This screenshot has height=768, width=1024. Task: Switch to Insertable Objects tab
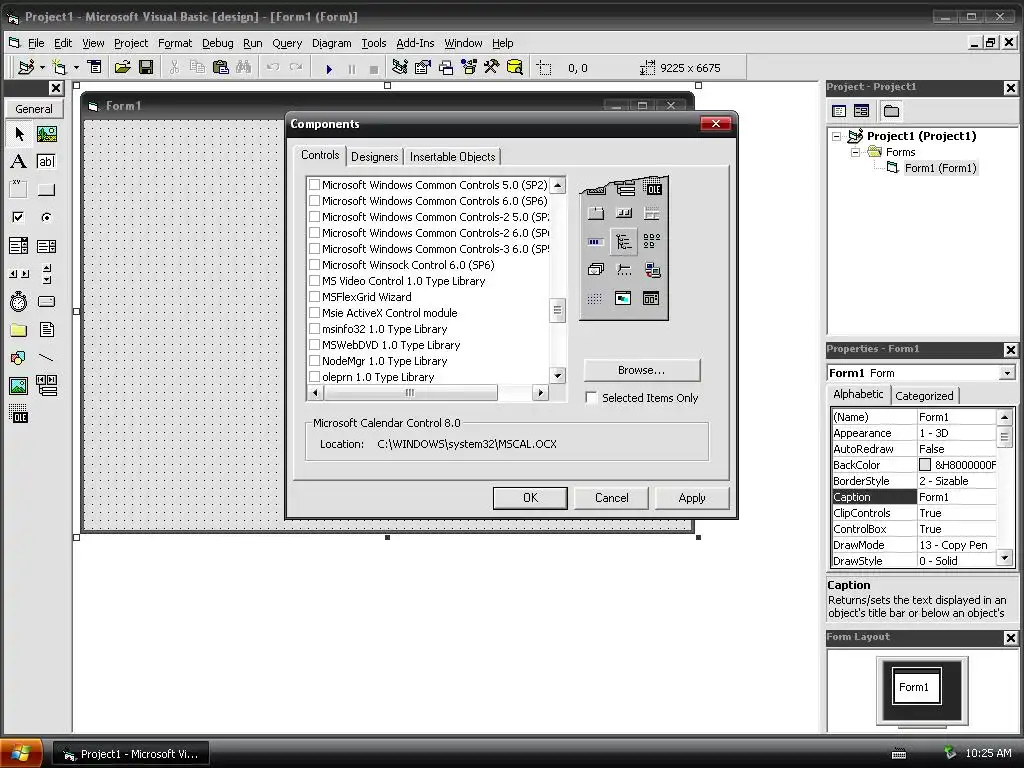click(x=453, y=157)
